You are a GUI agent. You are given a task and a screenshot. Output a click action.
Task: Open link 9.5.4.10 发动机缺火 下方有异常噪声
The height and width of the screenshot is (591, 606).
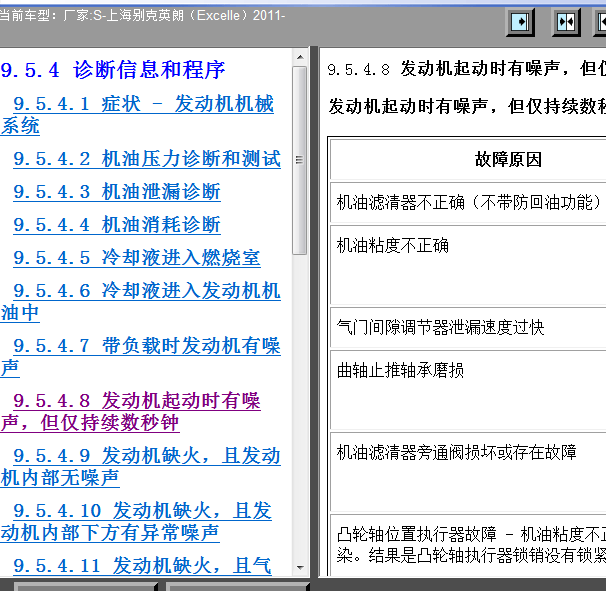coord(136,521)
